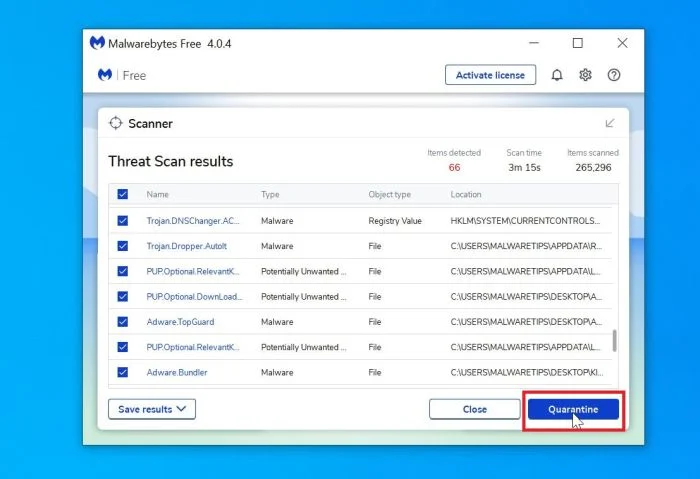Open settings via gear icon
The image size is (700, 479).
pyautogui.click(x=585, y=75)
